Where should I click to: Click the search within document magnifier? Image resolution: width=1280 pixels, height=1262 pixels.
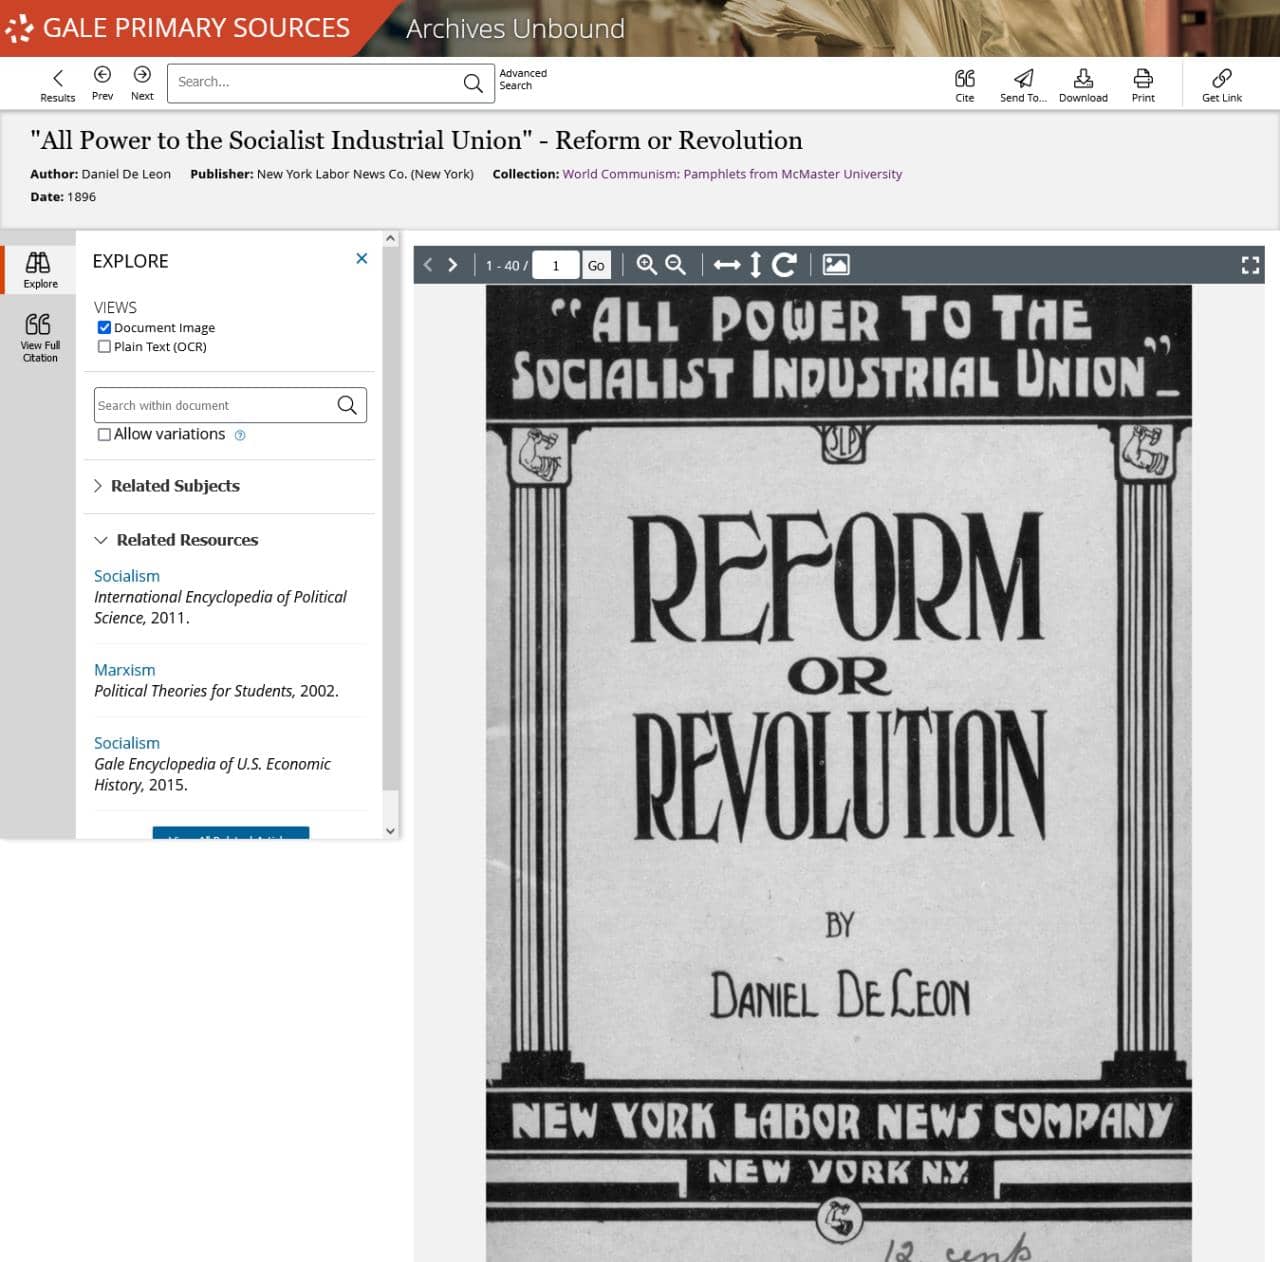tap(347, 405)
